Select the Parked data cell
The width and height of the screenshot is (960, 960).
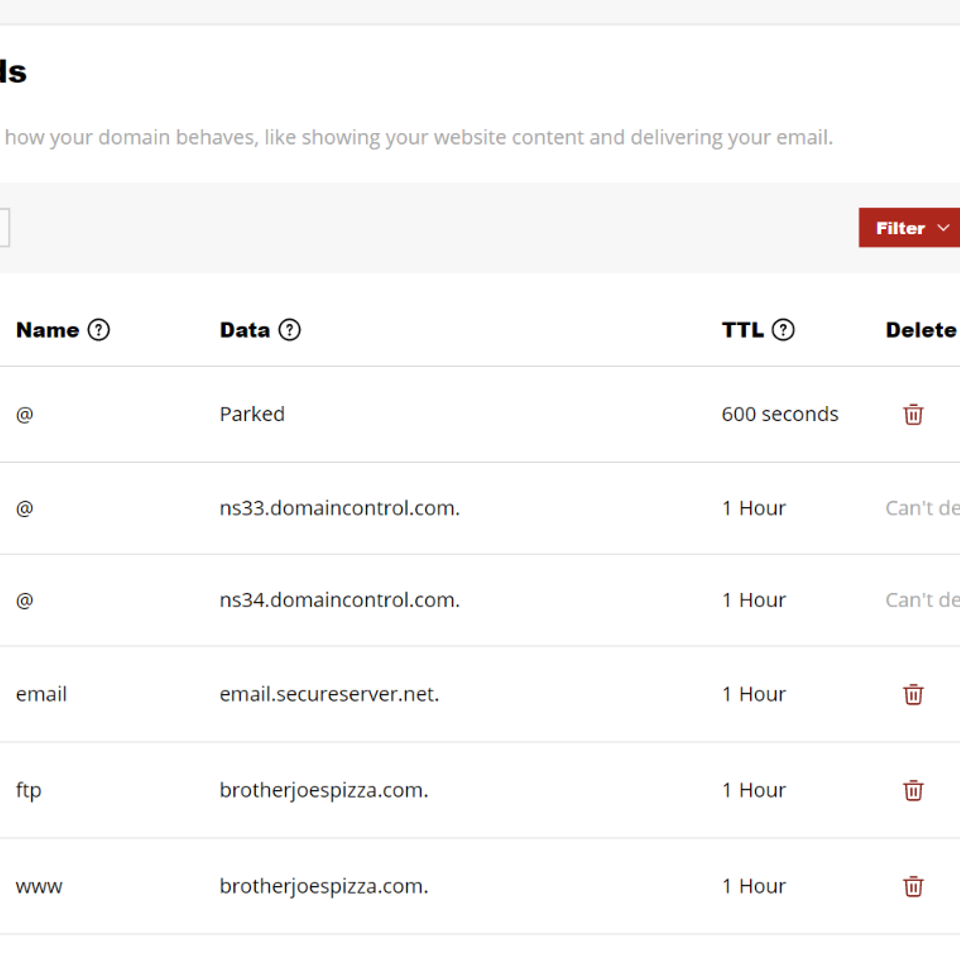pos(252,414)
